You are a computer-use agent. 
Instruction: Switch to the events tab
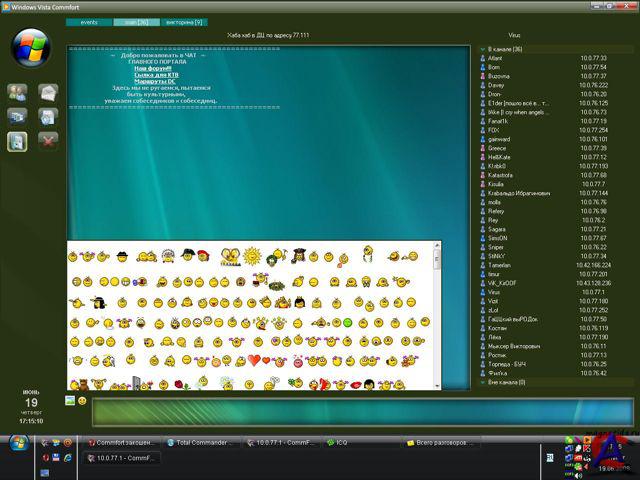[x=89, y=20]
